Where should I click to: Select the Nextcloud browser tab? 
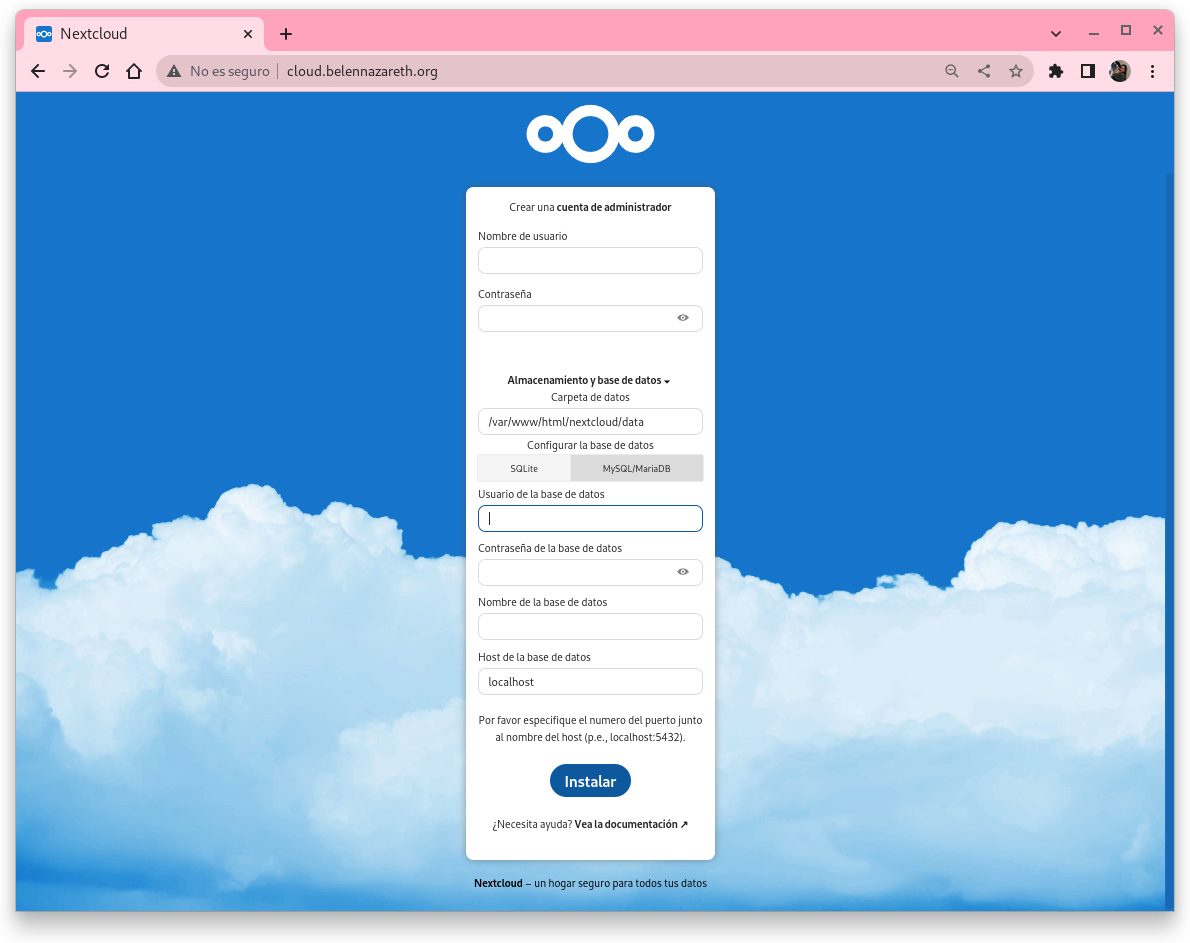point(140,33)
